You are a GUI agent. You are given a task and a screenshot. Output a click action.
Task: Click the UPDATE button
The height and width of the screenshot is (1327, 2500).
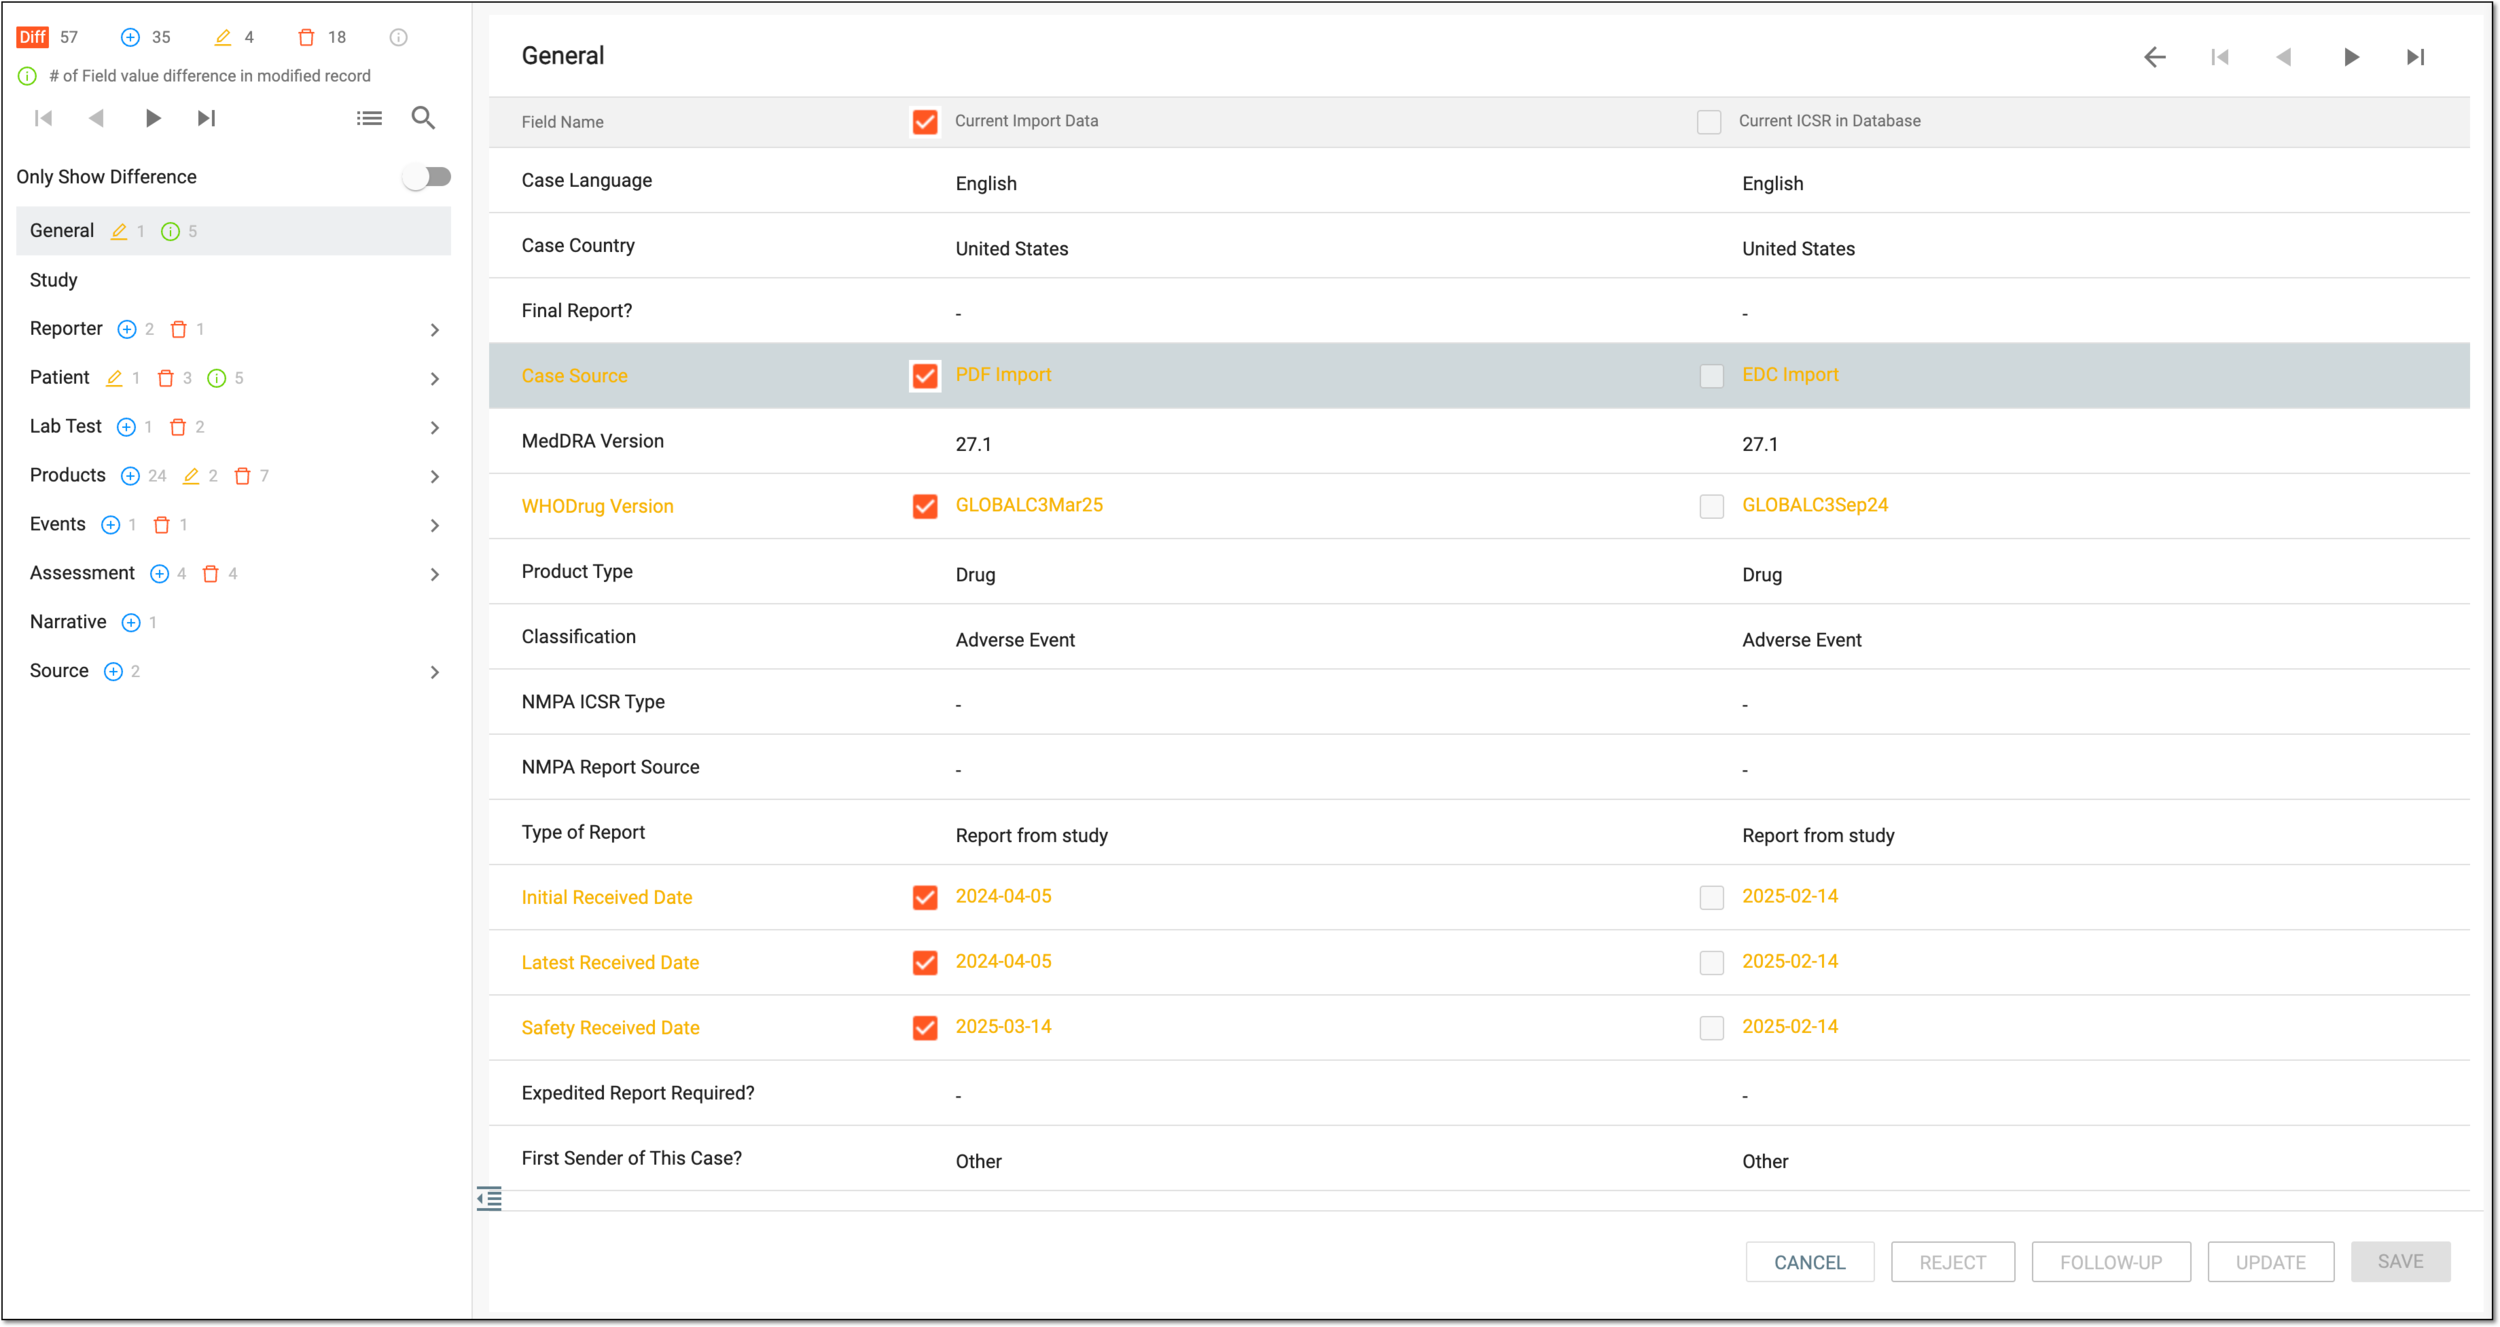point(2271,1262)
